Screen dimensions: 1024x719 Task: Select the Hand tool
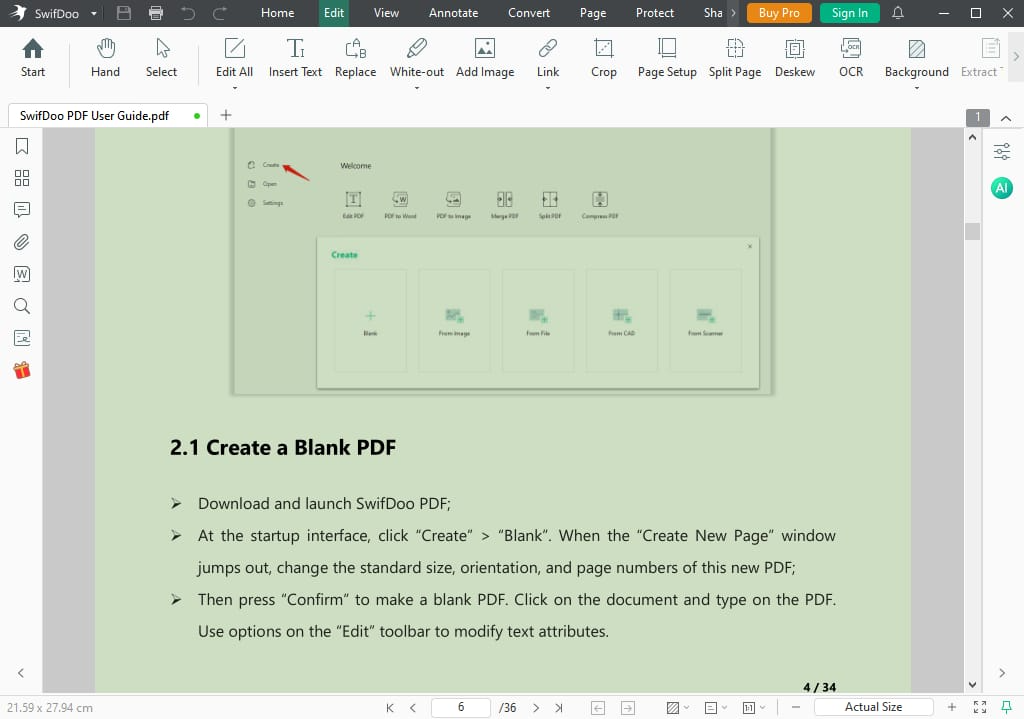pyautogui.click(x=105, y=58)
